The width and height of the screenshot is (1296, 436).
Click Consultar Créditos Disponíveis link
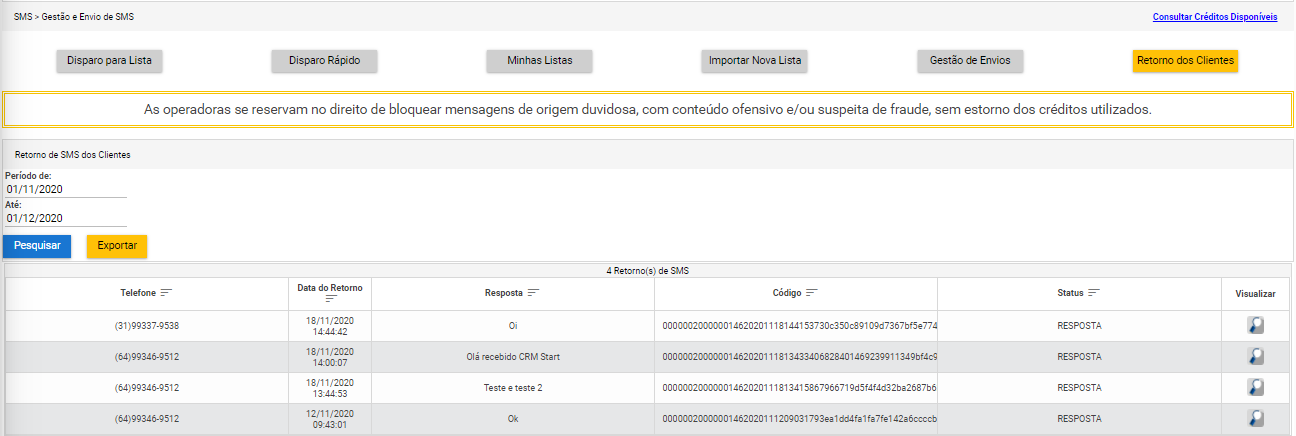coord(1215,17)
